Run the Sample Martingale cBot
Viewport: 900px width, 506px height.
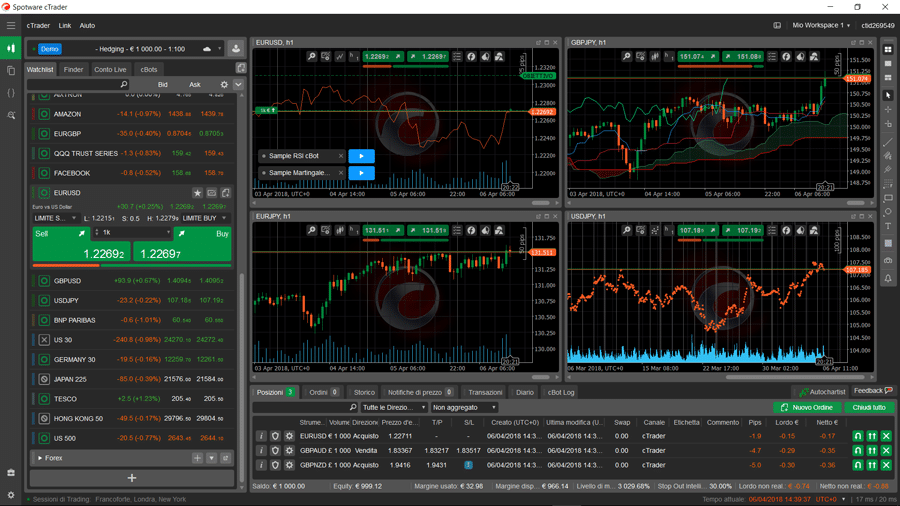click(361, 173)
